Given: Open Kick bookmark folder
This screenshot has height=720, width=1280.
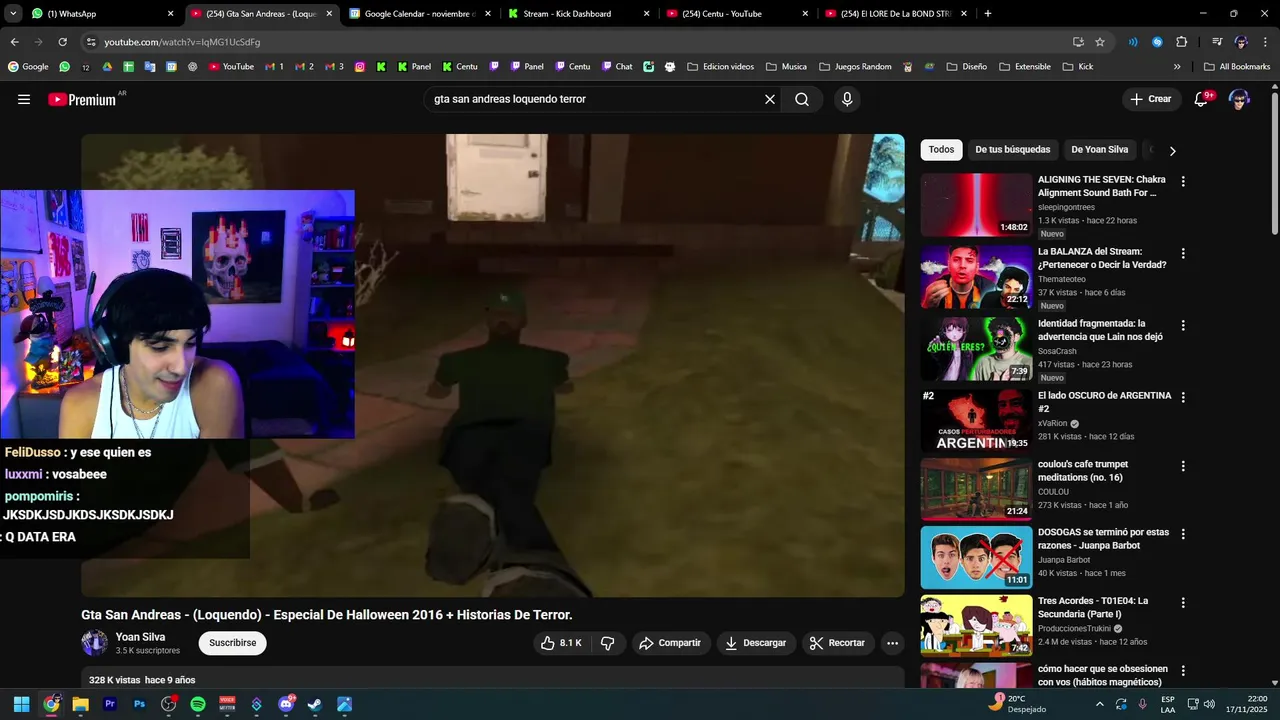Looking at the screenshot, I should tap(1078, 67).
